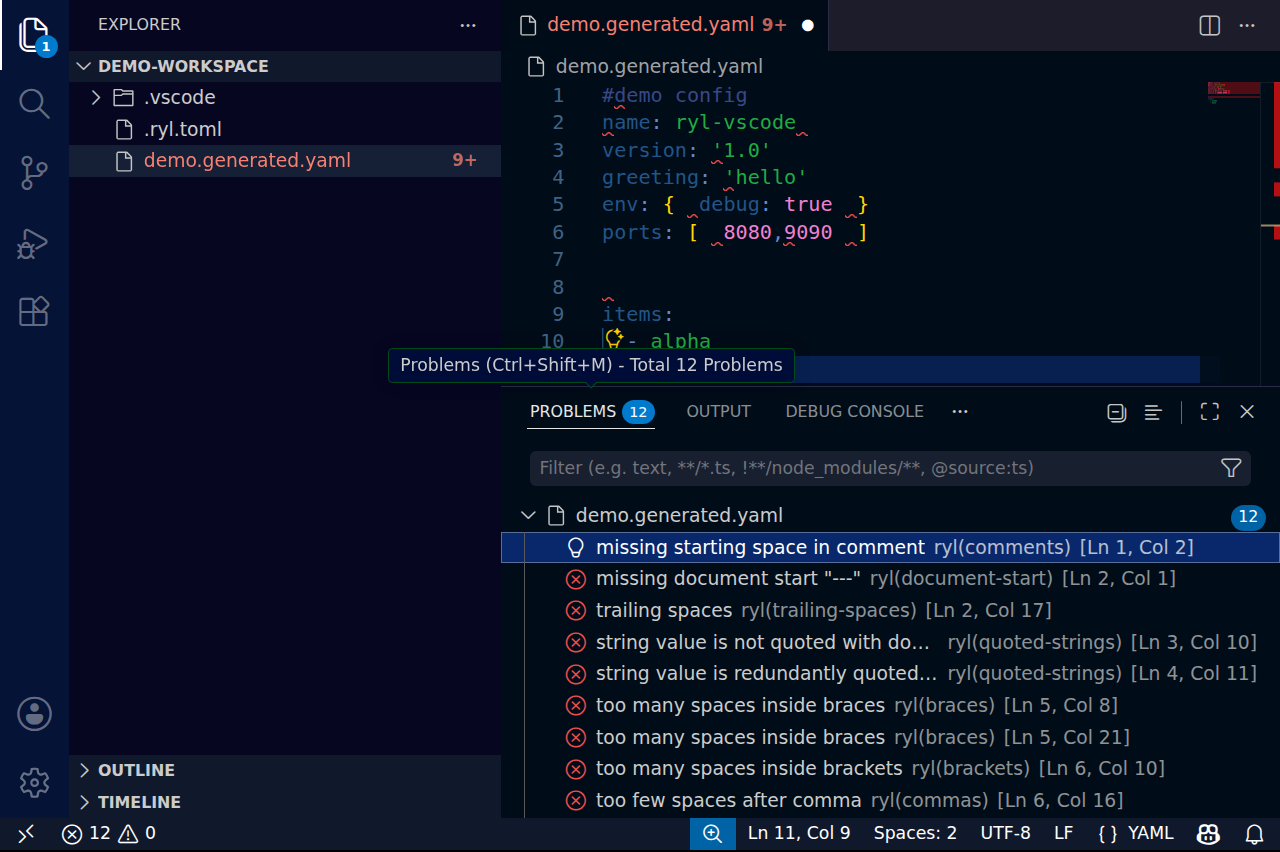Select missing document start problem

pos(890,579)
